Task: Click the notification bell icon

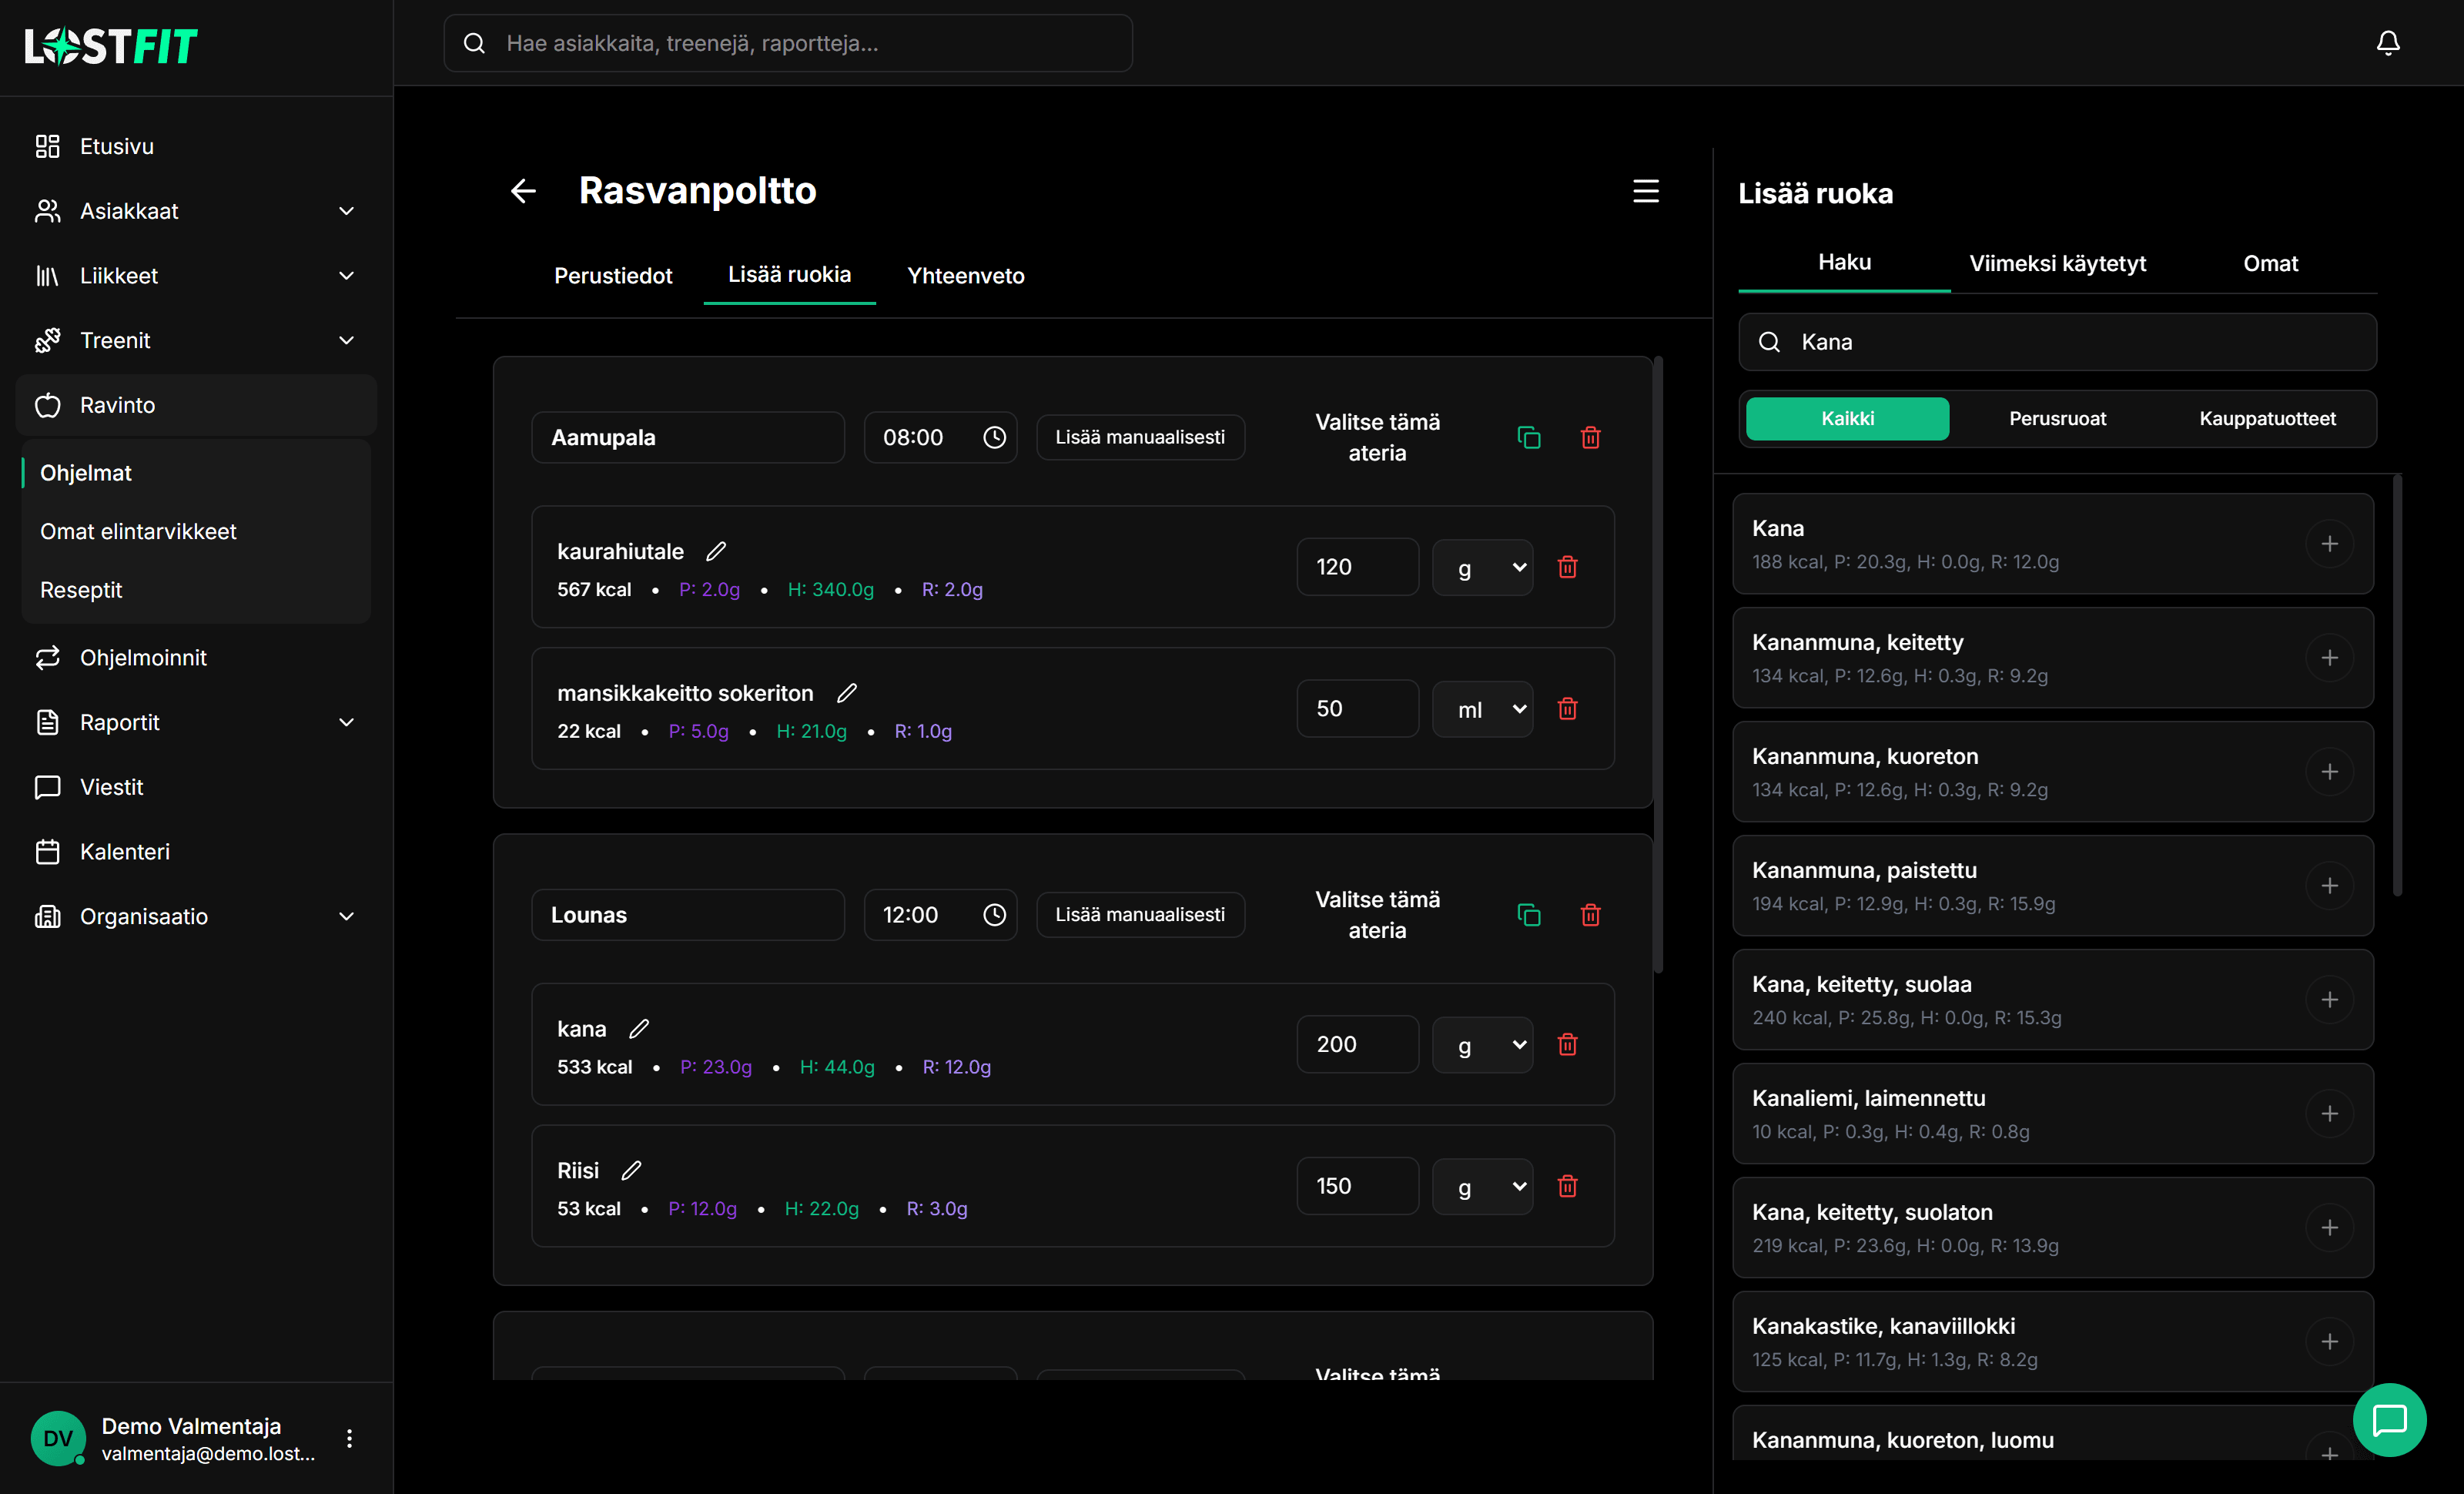Action: click(x=2388, y=43)
